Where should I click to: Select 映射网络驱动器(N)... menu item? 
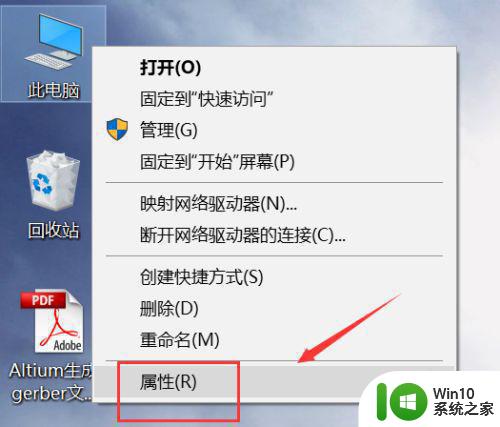click(218, 204)
